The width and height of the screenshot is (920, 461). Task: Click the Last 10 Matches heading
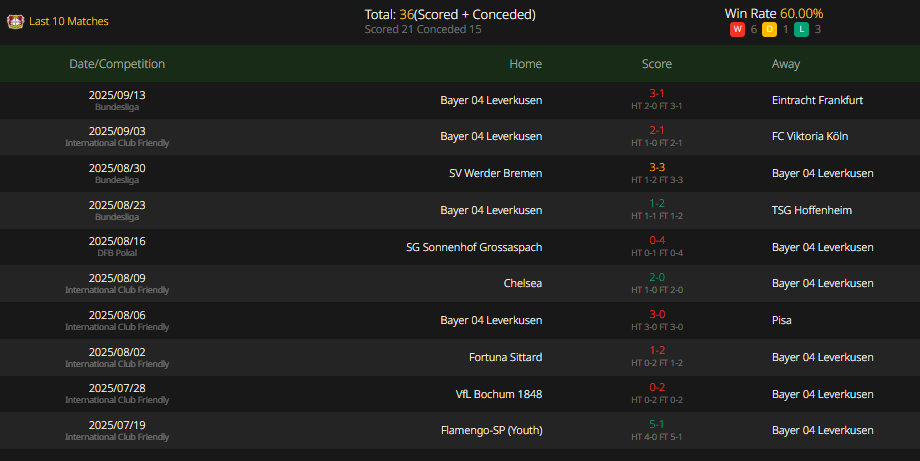[x=69, y=21]
